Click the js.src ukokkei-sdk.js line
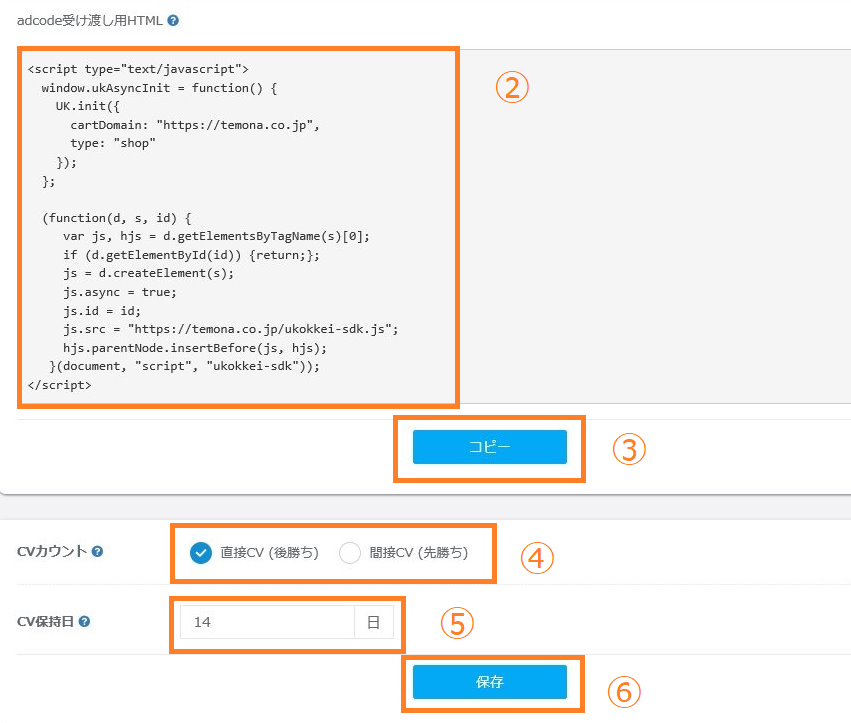The image size is (851, 723). pyautogui.click(x=231, y=329)
